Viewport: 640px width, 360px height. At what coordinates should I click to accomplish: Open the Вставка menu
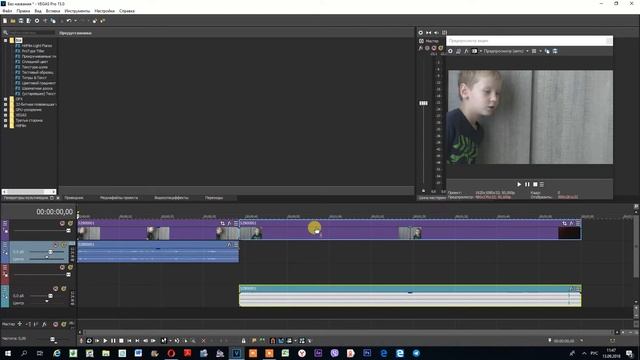click(53, 11)
